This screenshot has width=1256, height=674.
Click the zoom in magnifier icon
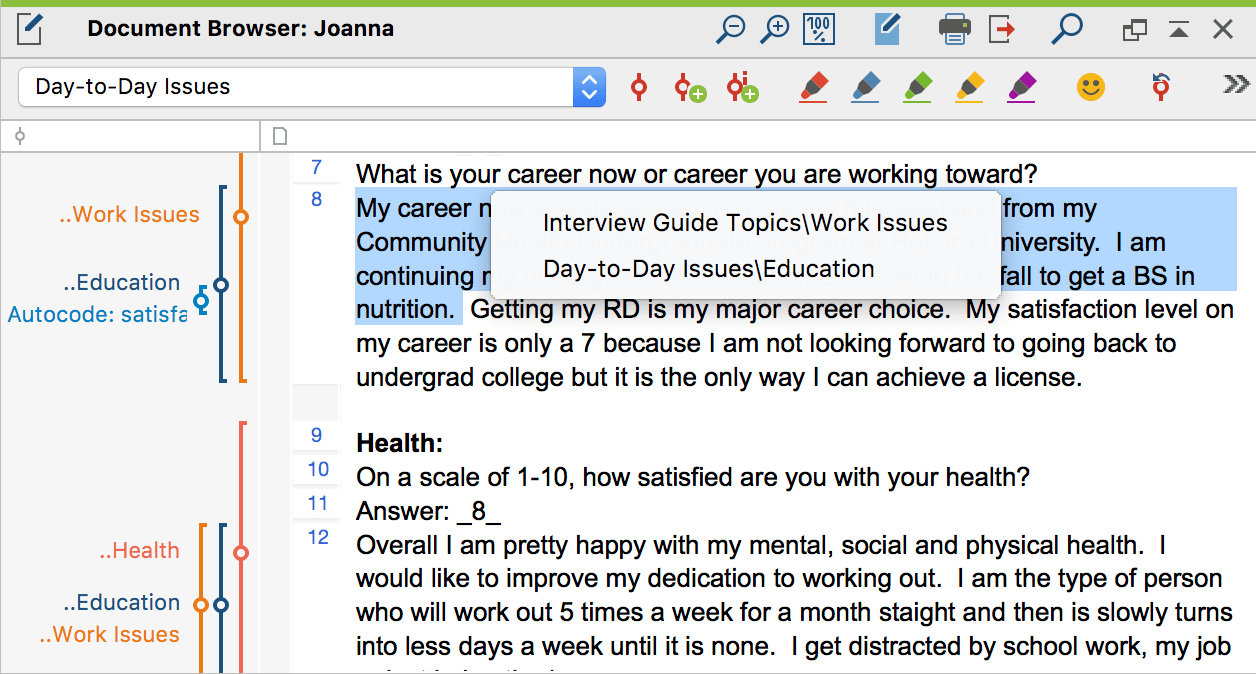(775, 30)
